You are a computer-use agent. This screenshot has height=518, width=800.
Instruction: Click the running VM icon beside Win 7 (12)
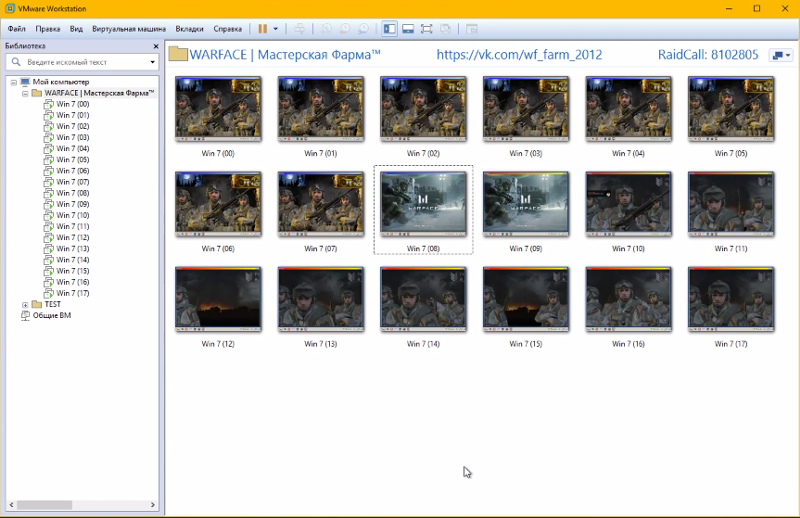click(48, 238)
